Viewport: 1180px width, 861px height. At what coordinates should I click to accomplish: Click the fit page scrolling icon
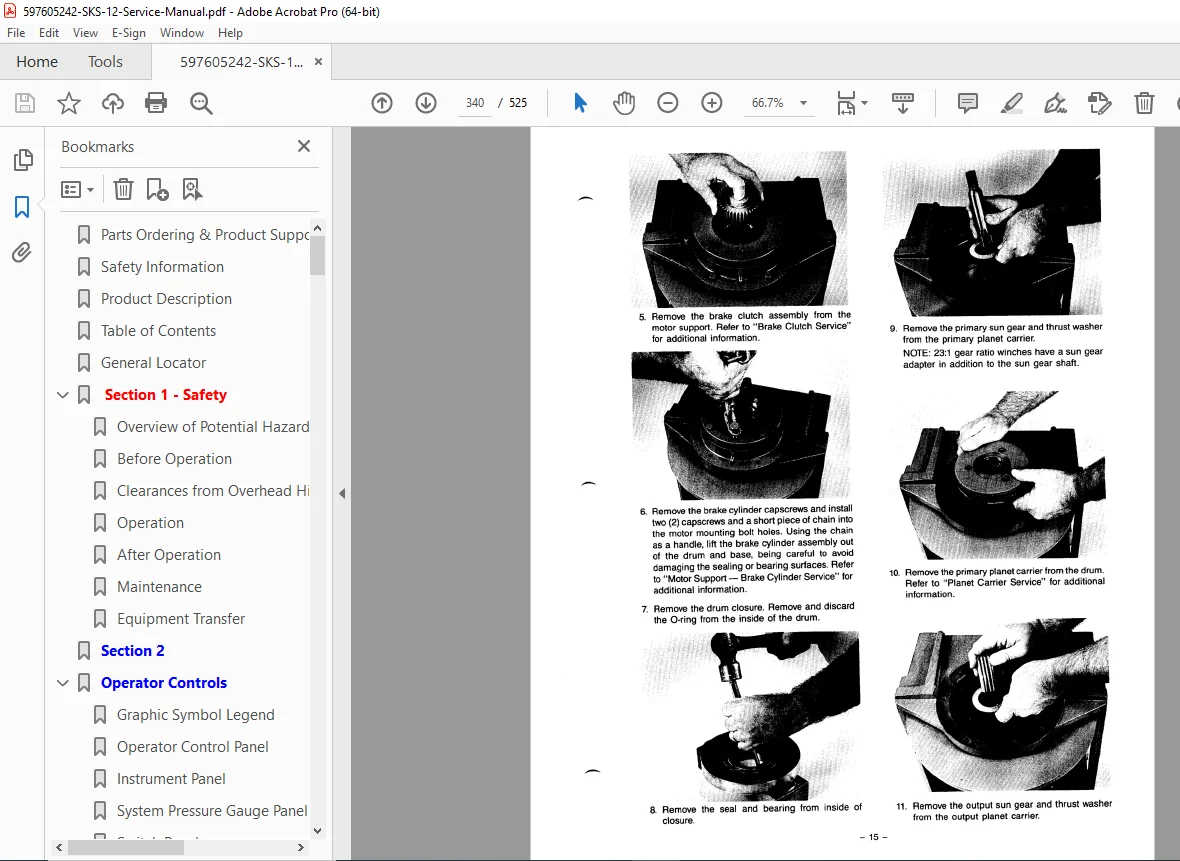[x=846, y=103]
